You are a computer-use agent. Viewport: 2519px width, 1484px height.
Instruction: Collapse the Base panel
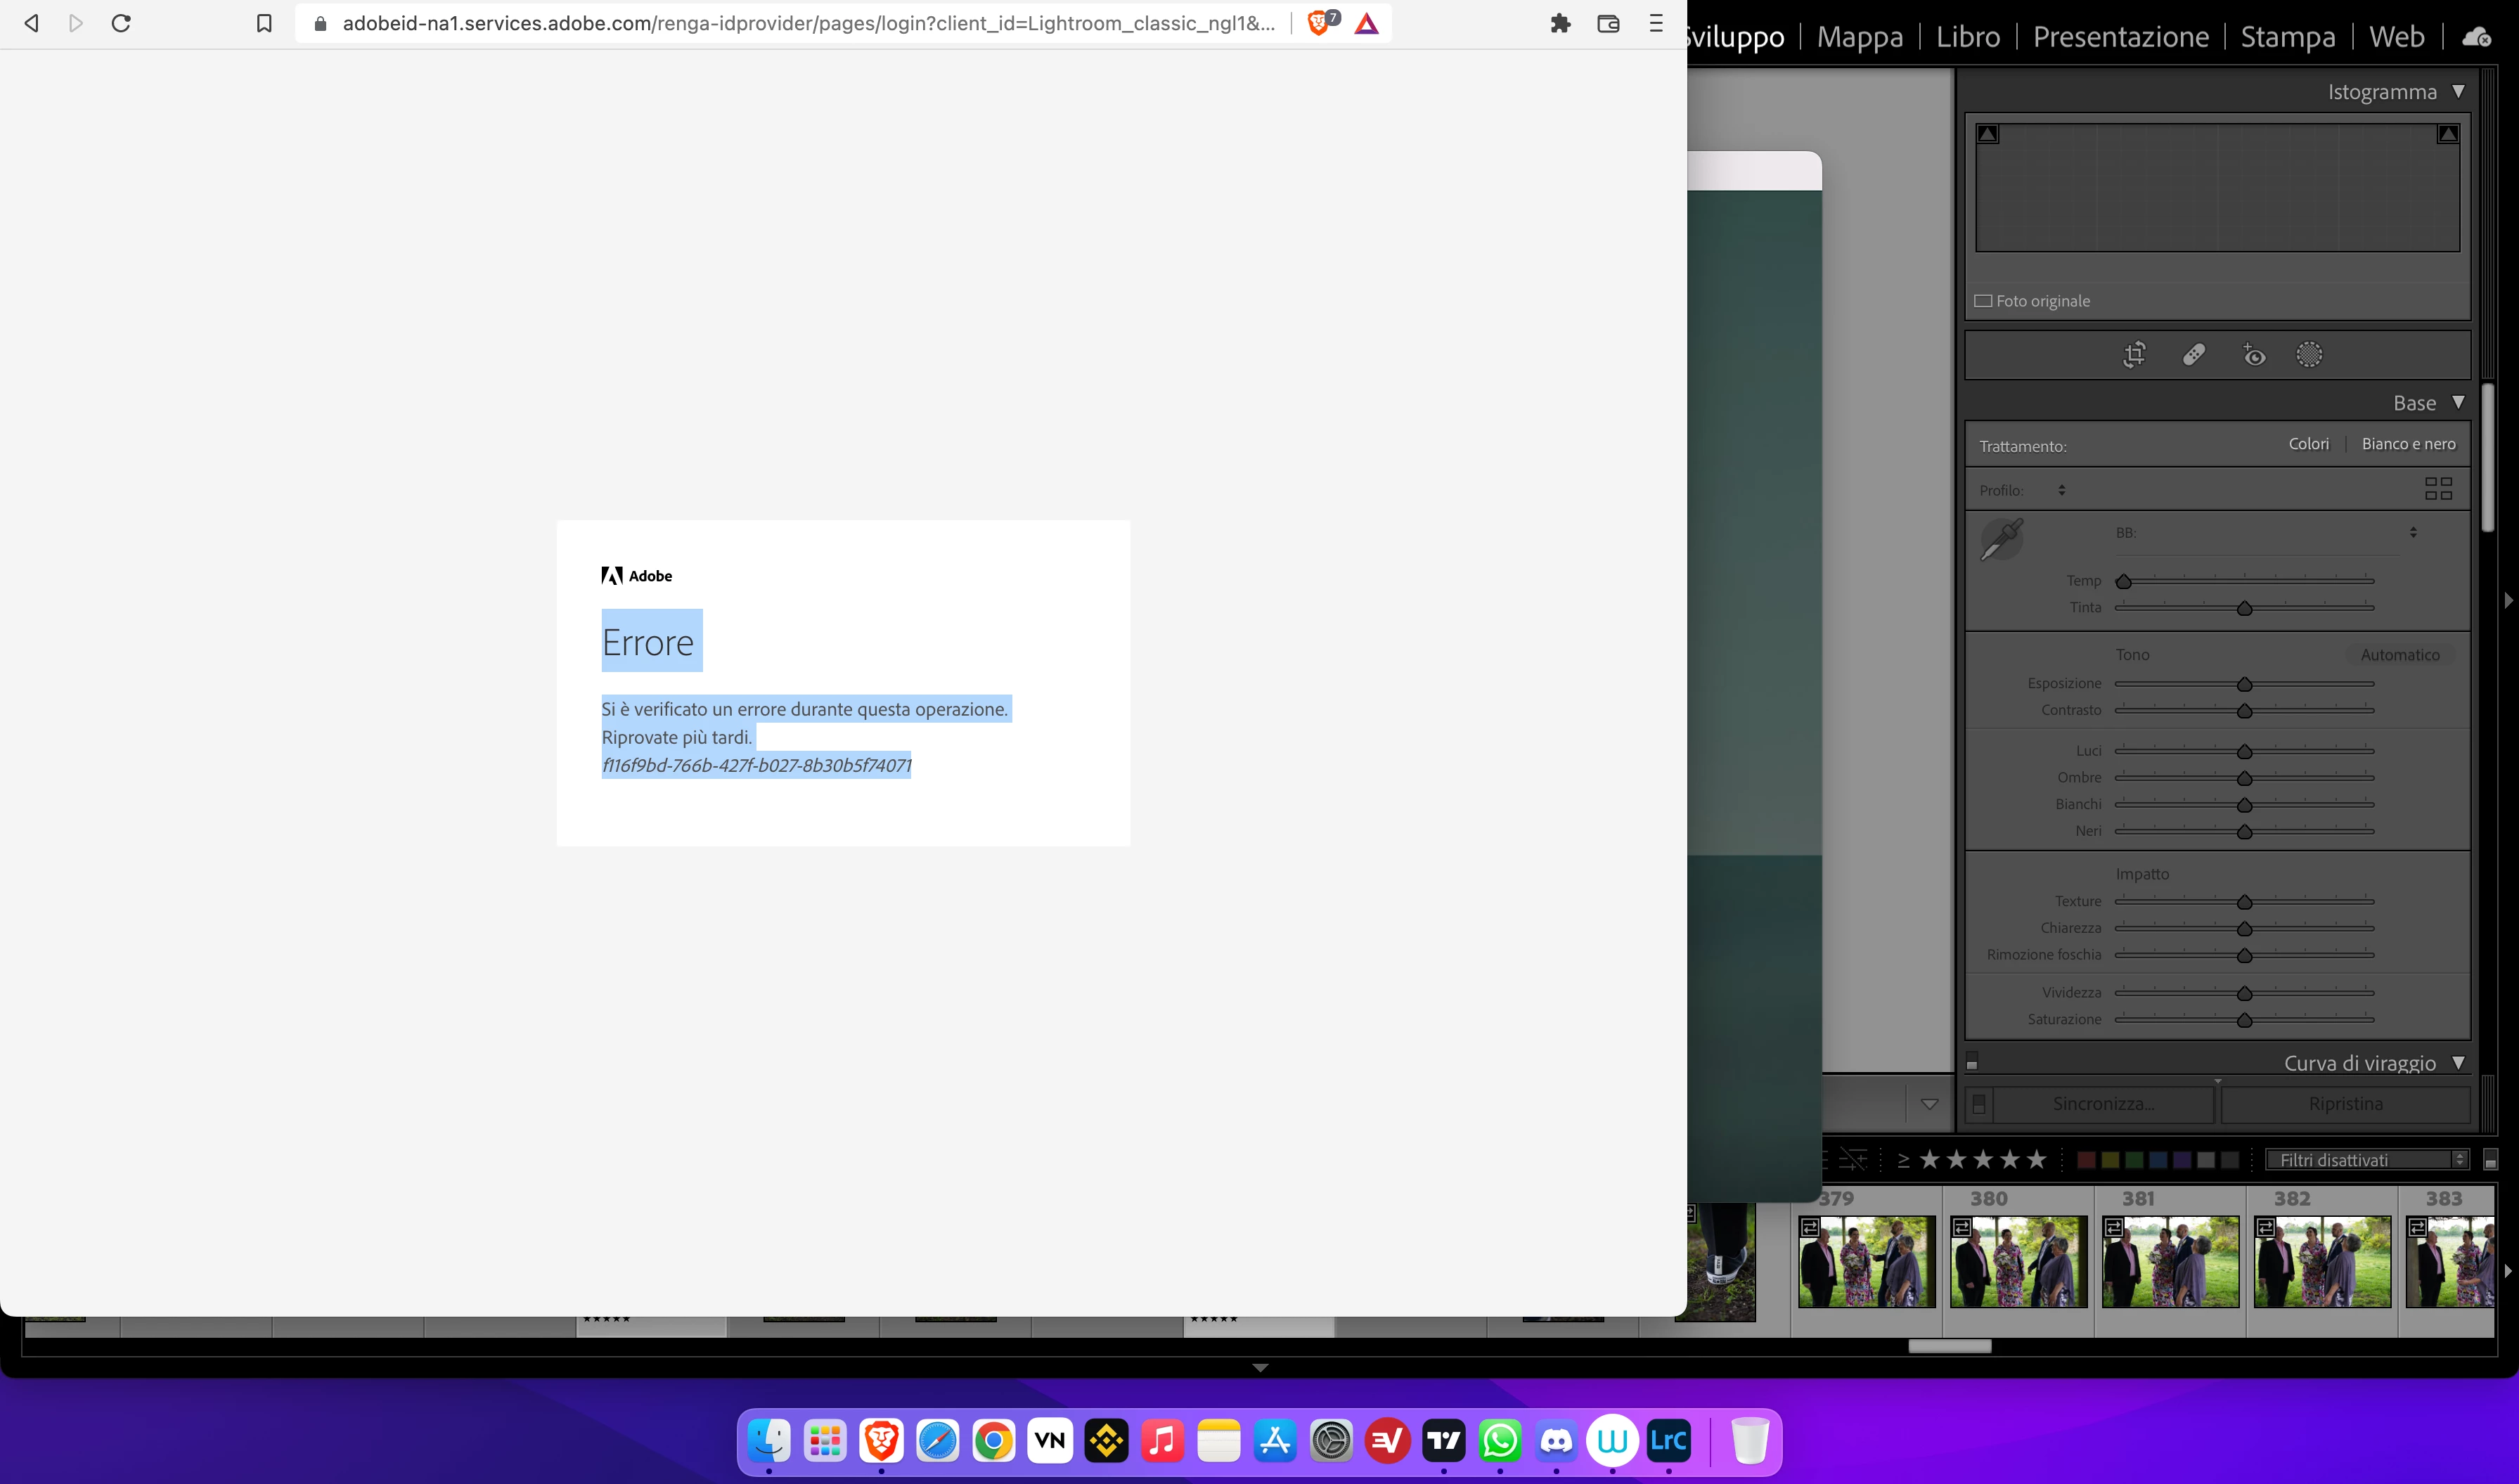pyautogui.click(x=2458, y=403)
